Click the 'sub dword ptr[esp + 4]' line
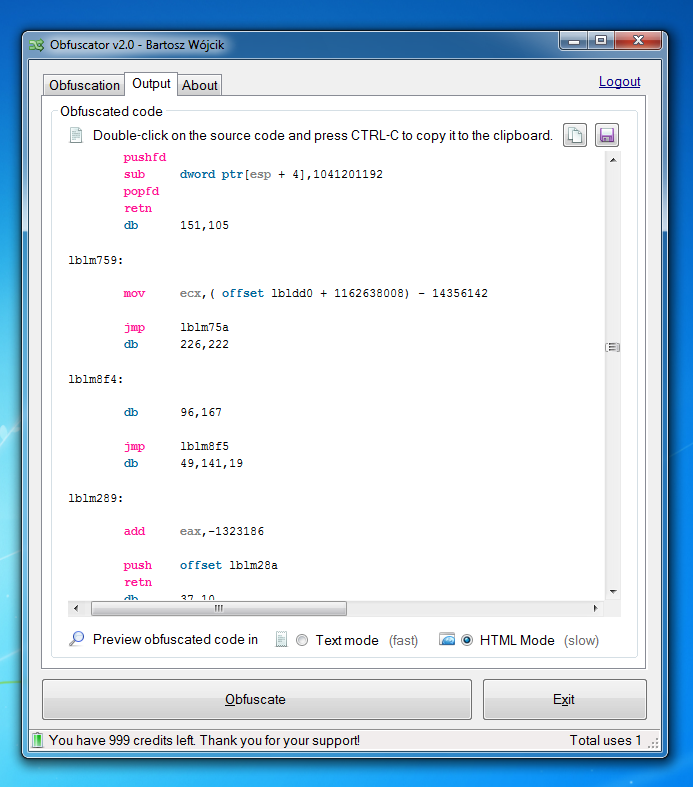 pos(253,174)
